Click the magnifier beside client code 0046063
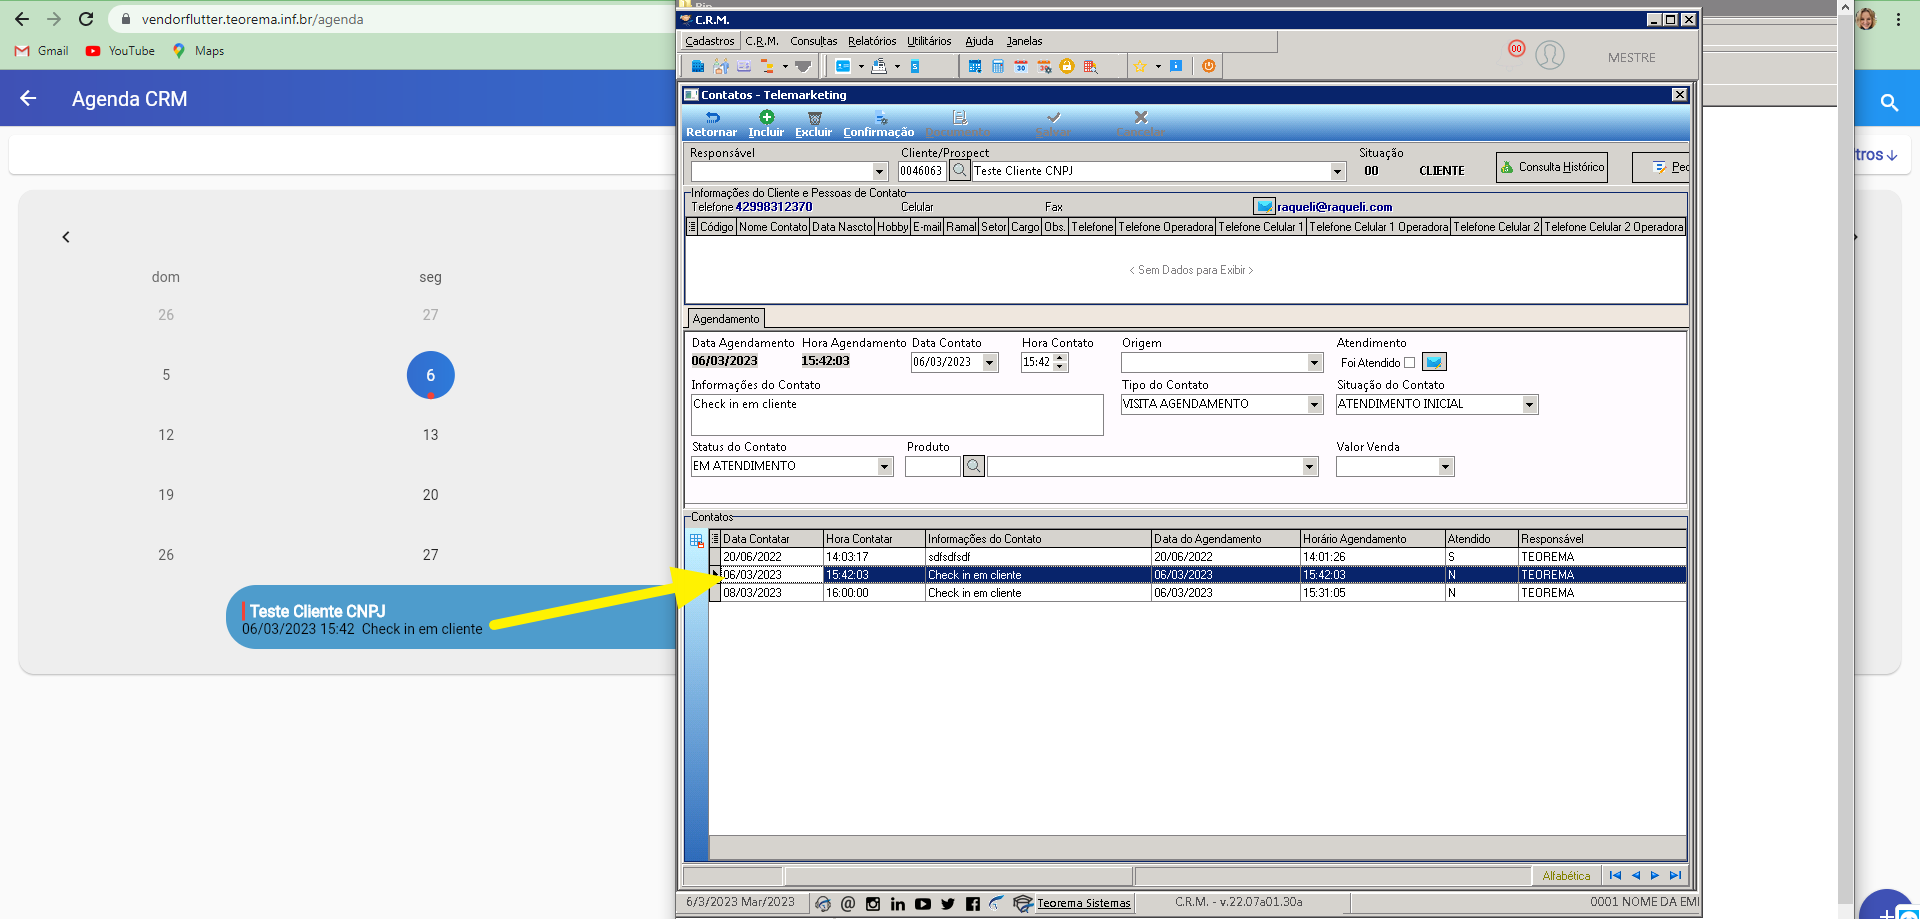This screenshot has height=919, width=1920. click(959, 171)
